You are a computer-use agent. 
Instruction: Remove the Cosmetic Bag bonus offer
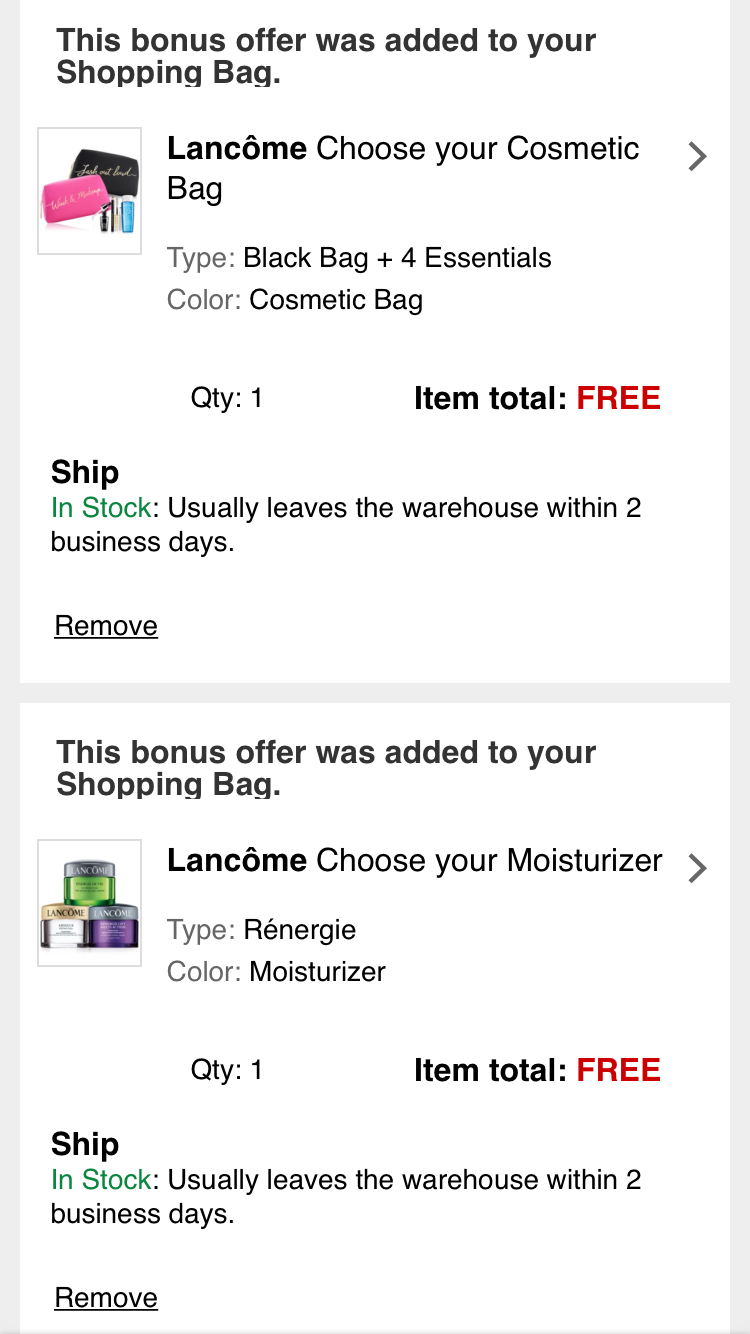[x=106, y=626]
